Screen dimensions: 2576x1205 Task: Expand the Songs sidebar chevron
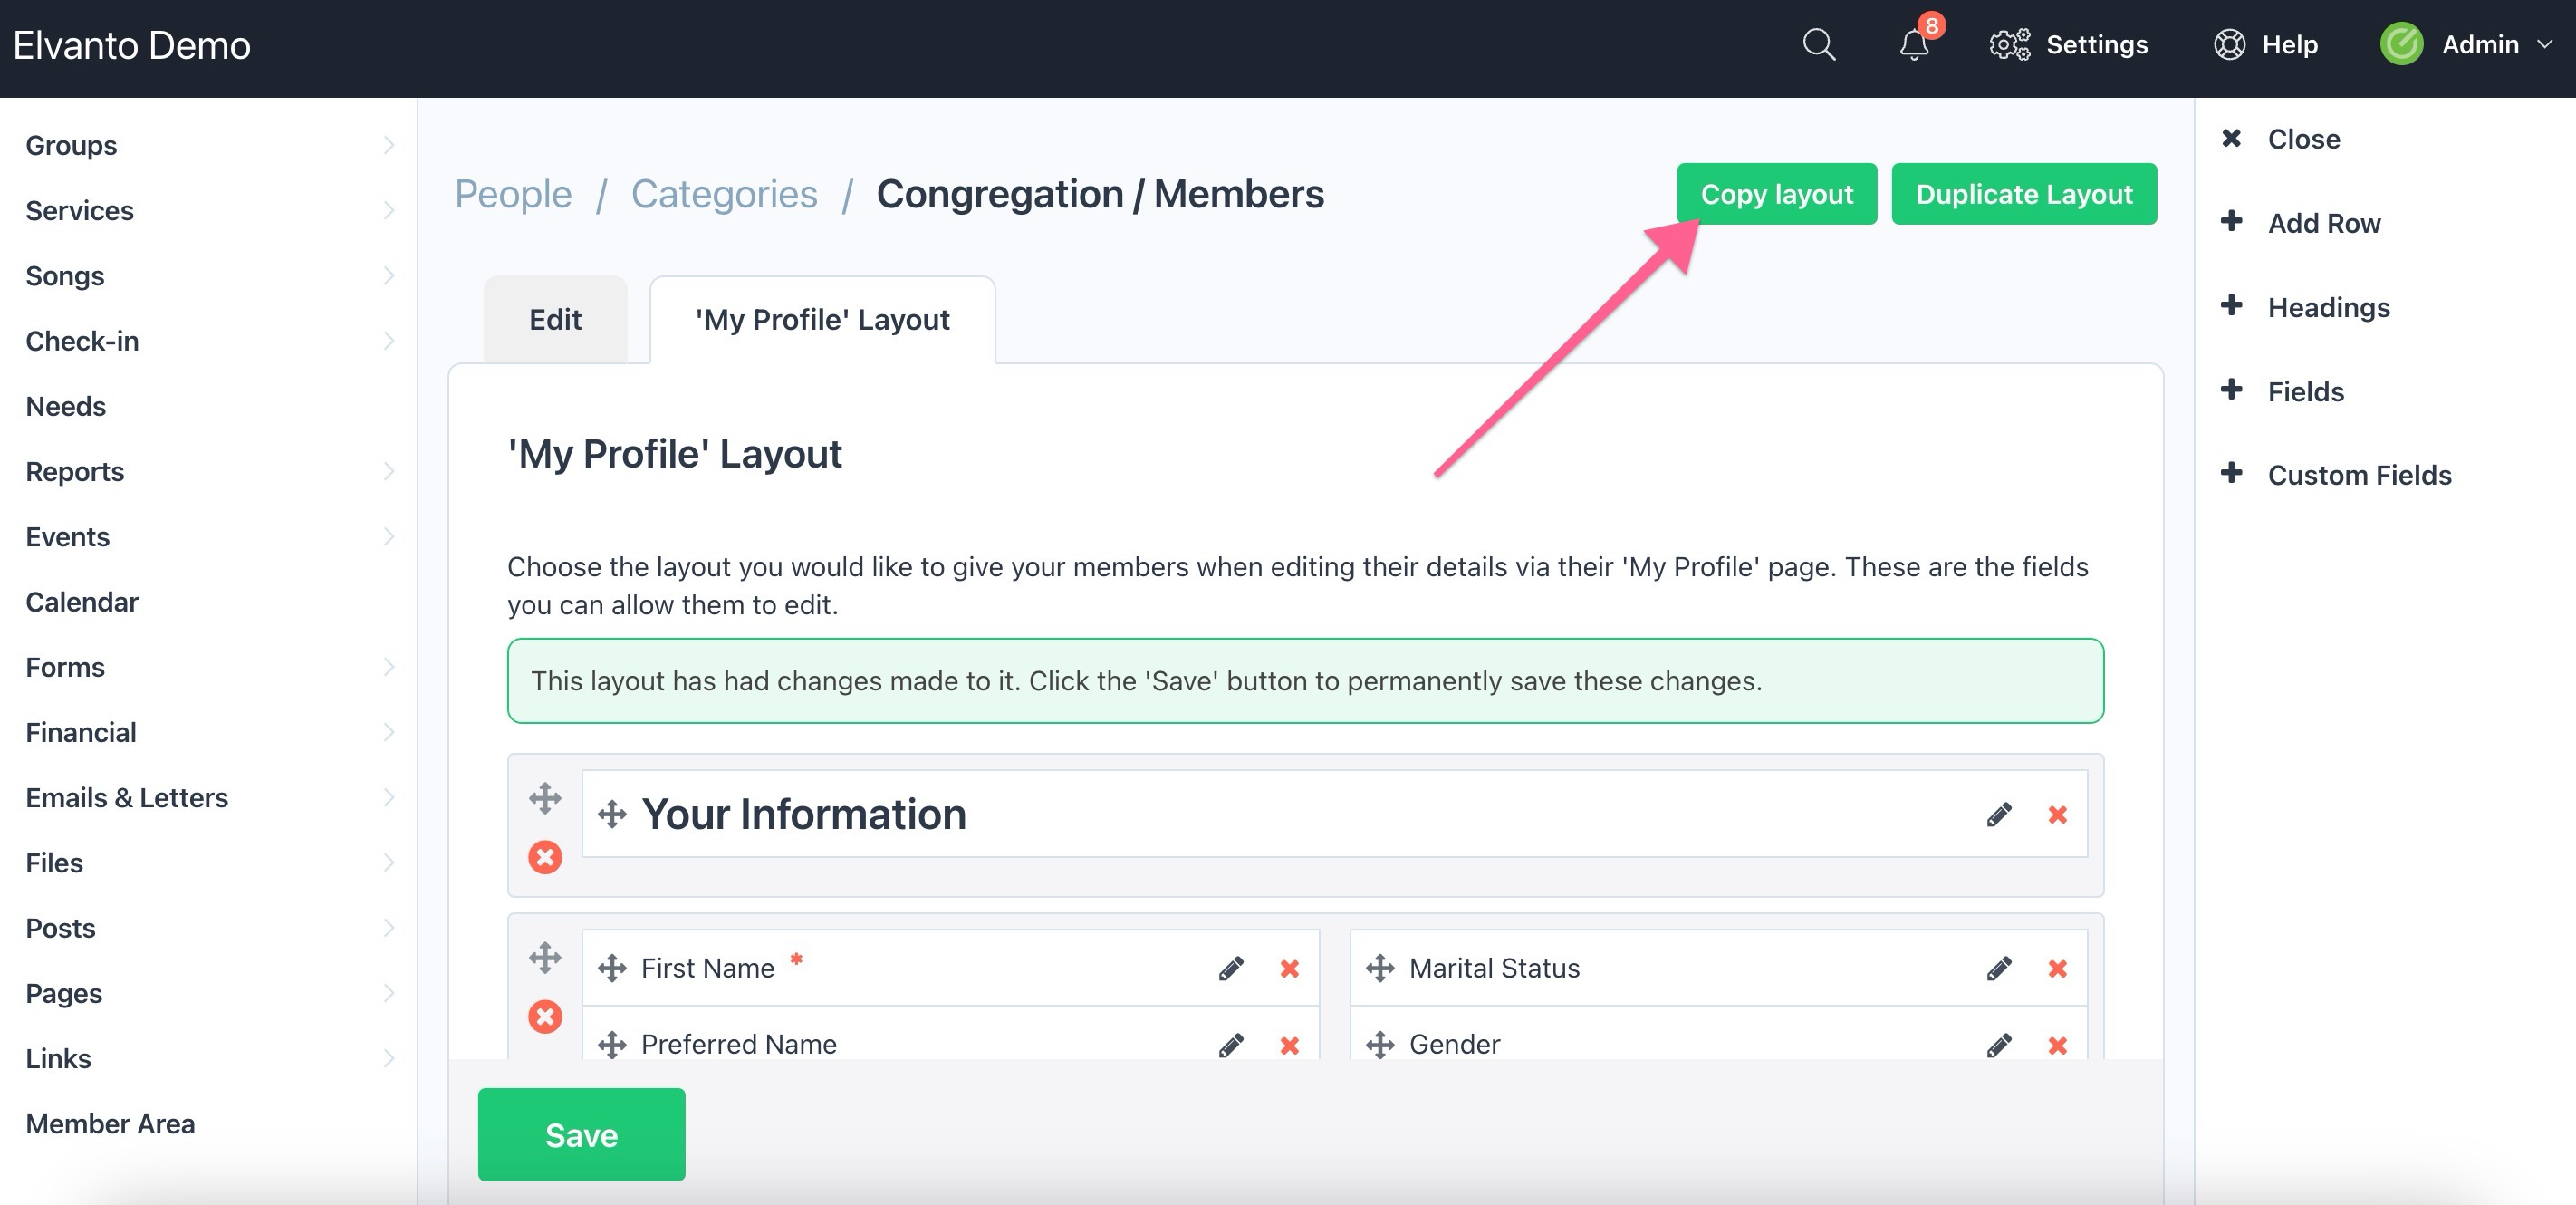pyautogui.click(x=389, y=275)
